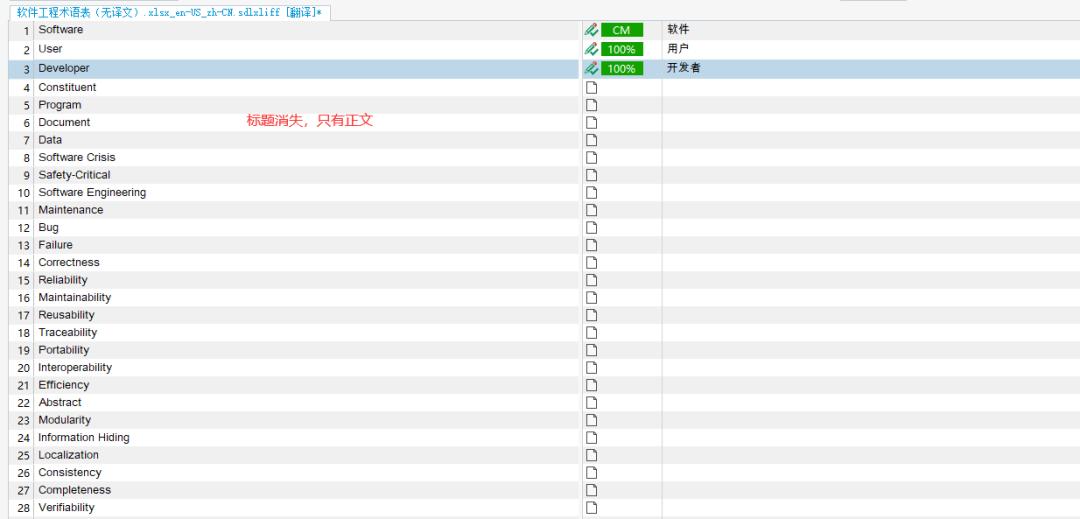The width and height of the screenshot is (1080, 519).
Task: Click untranslated status icon for Verifiability segment
Action: click(591, 508)
